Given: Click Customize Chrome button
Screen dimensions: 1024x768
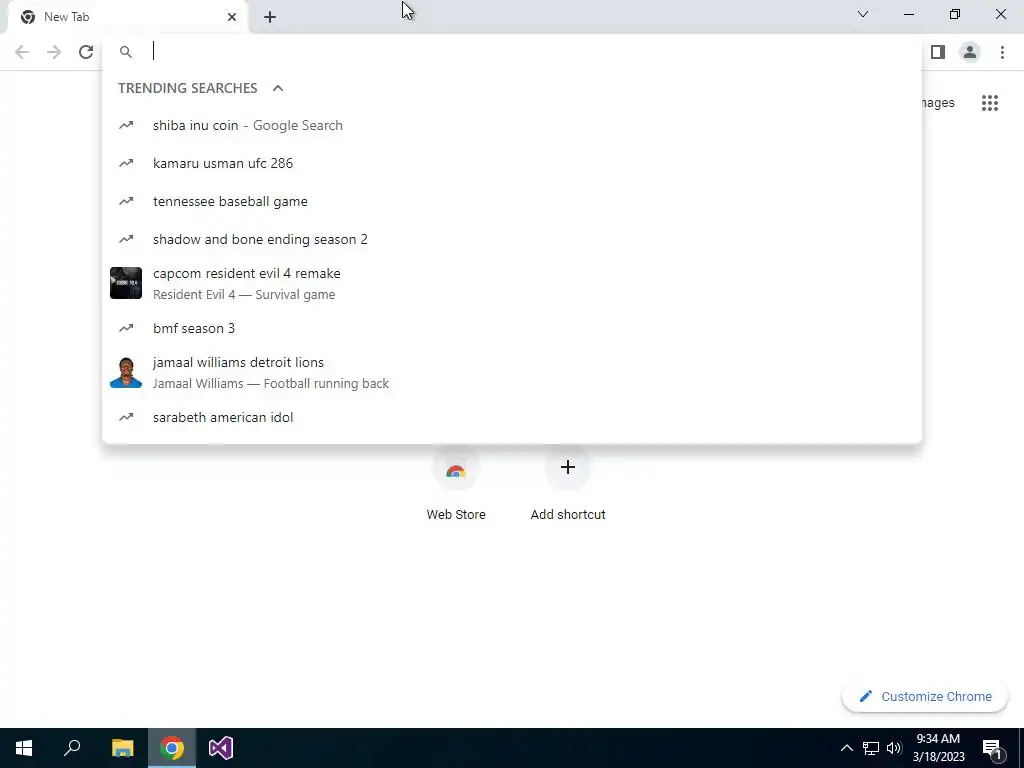Looking at the screenshot, I should pyautogui.click(x=925, y=696).
